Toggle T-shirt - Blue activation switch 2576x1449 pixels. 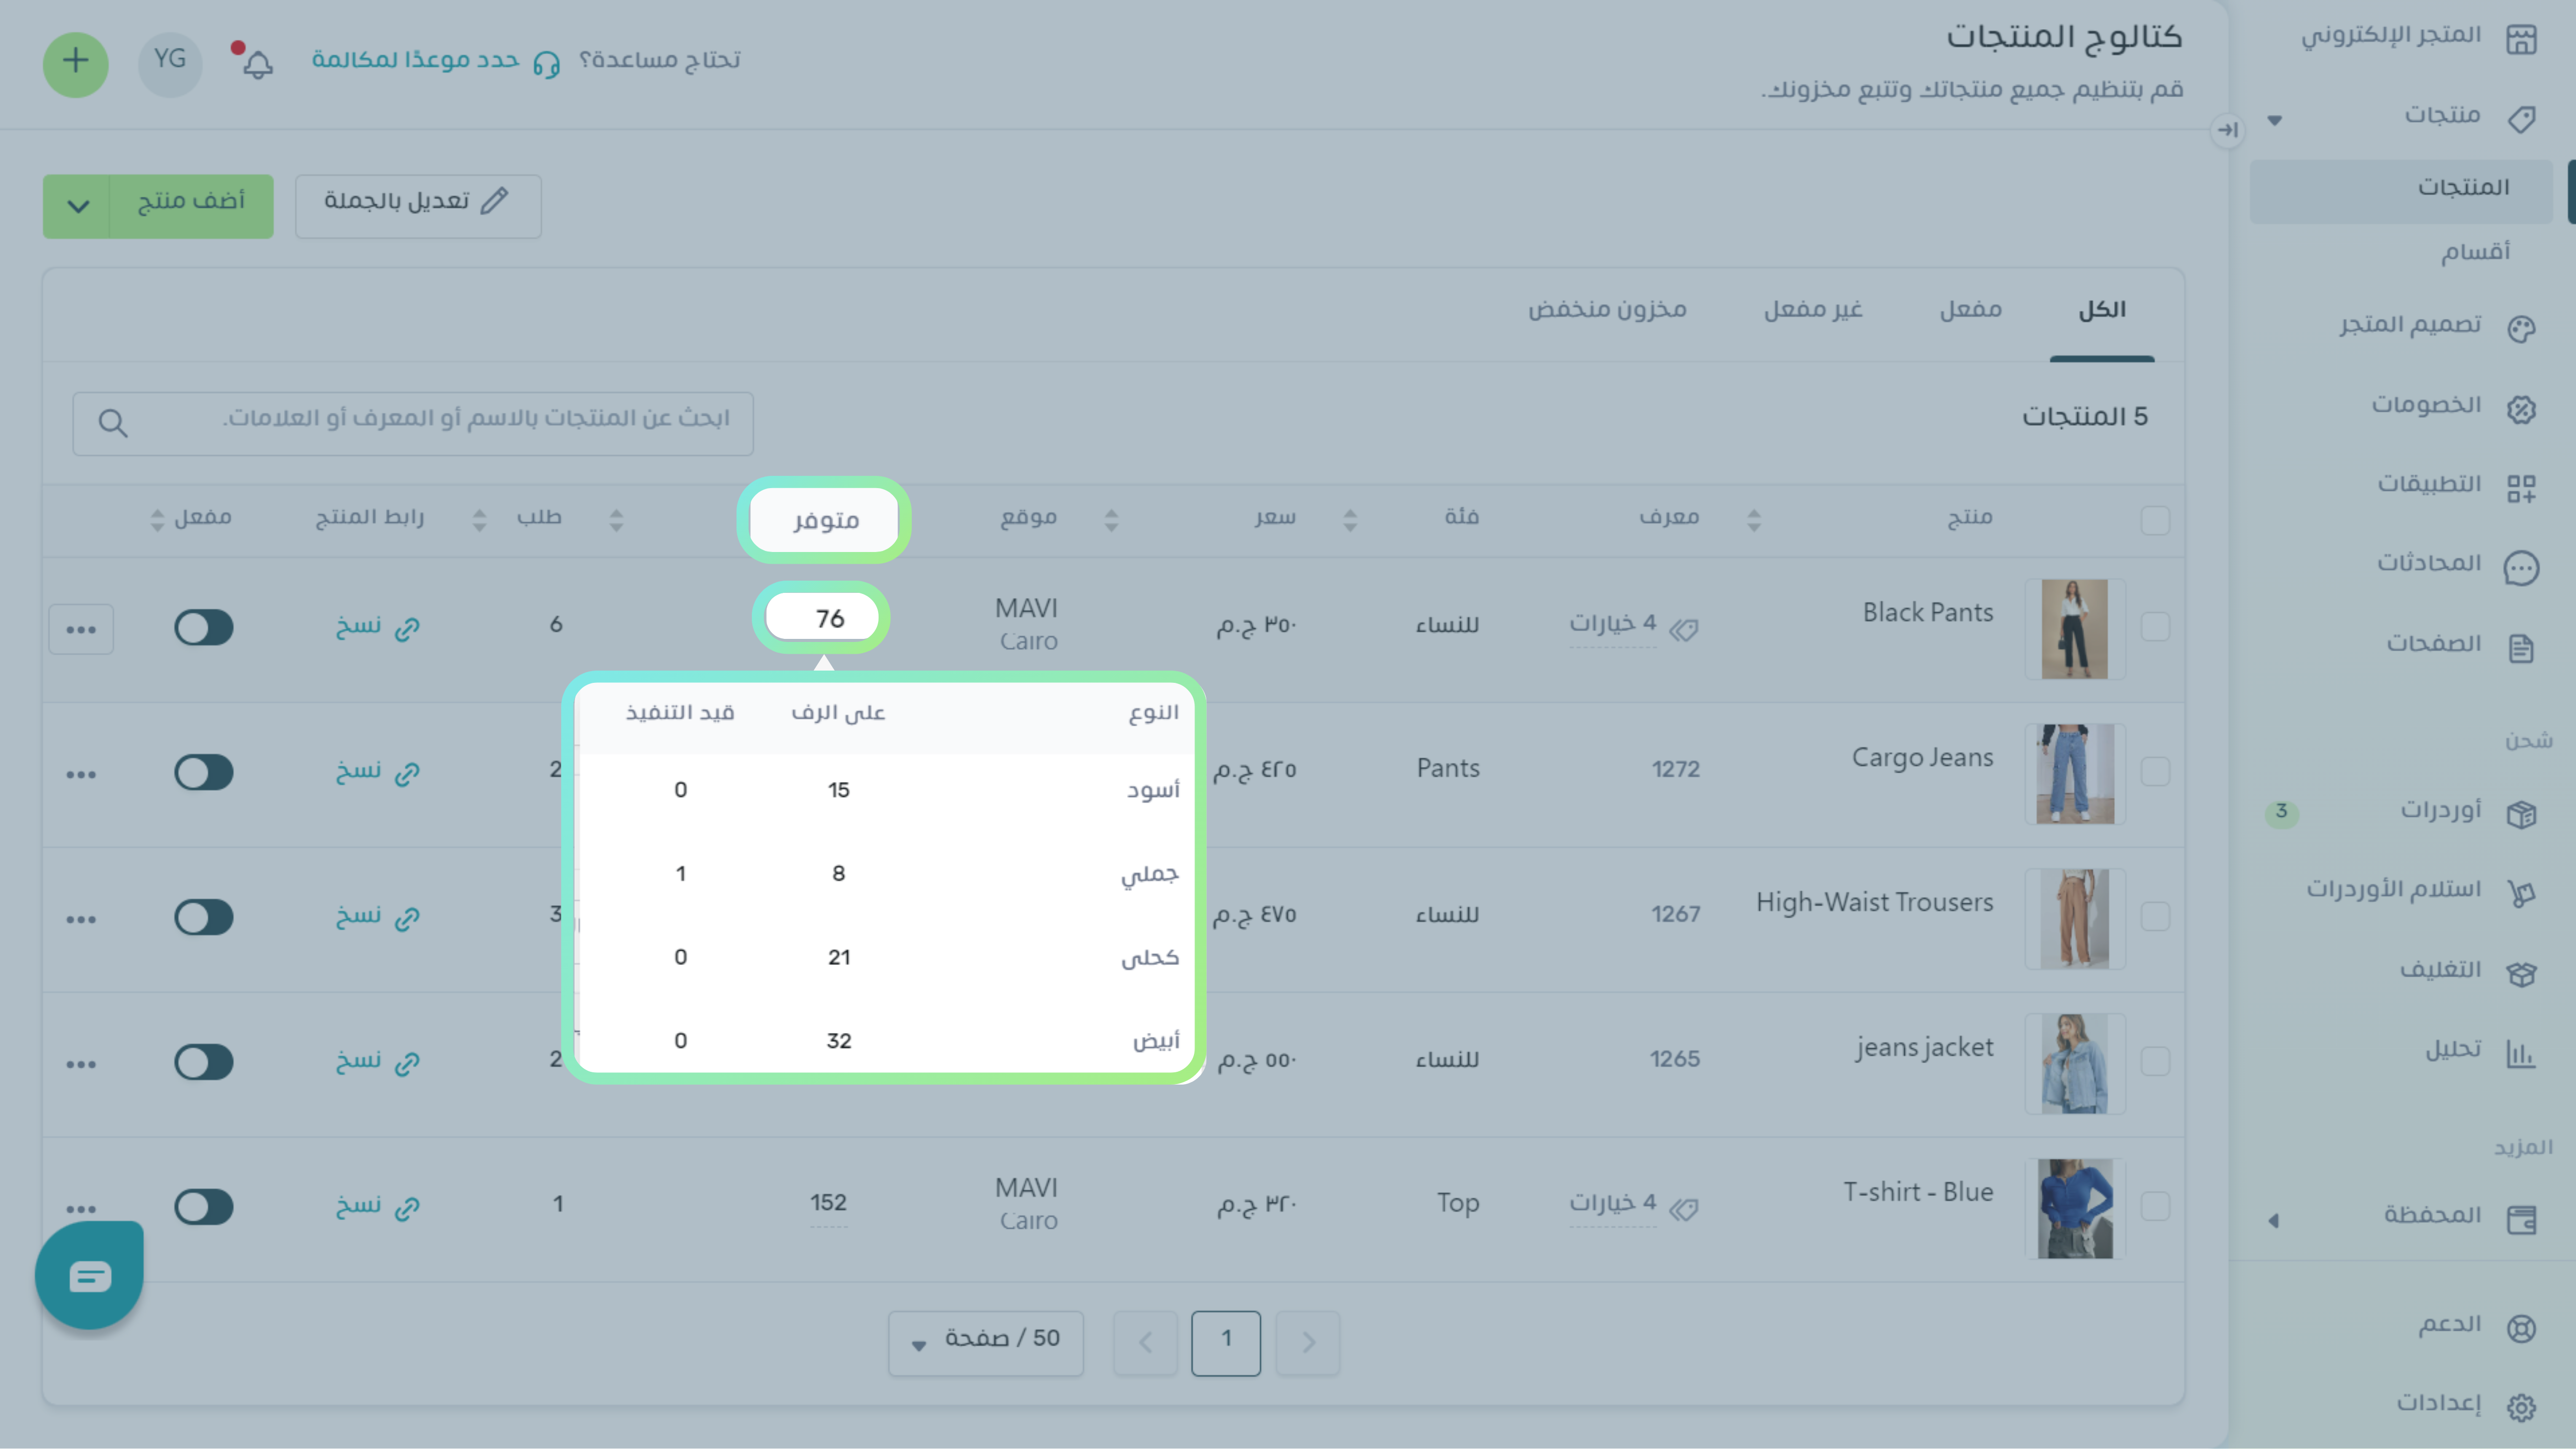[x=204, y=1207]
